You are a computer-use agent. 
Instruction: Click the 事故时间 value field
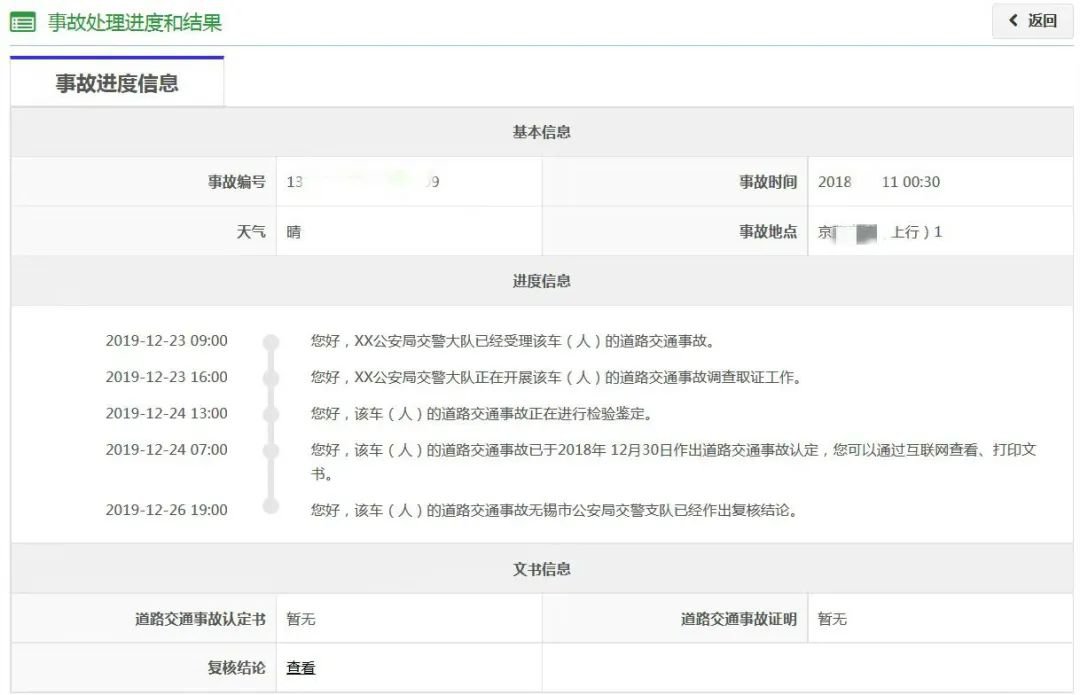point(878,182)
